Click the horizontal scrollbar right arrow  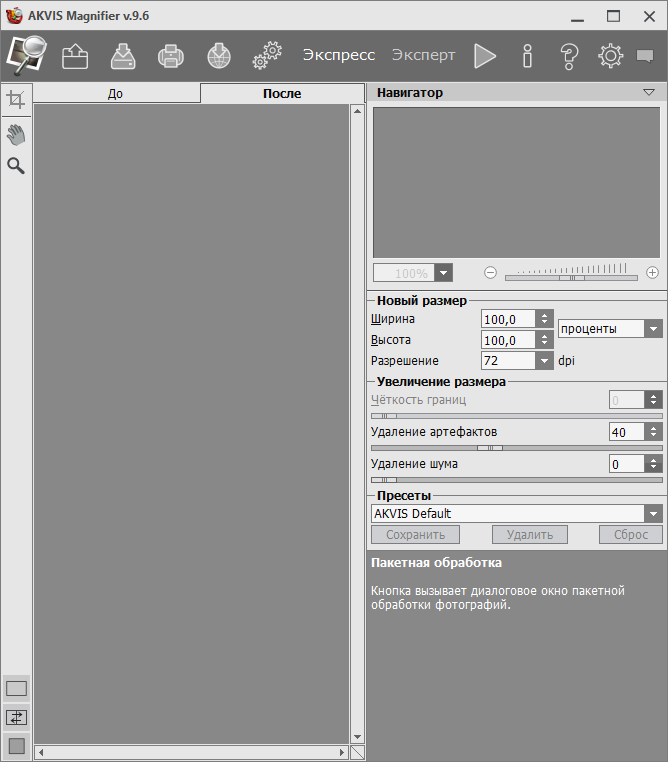tap(342, 752)
